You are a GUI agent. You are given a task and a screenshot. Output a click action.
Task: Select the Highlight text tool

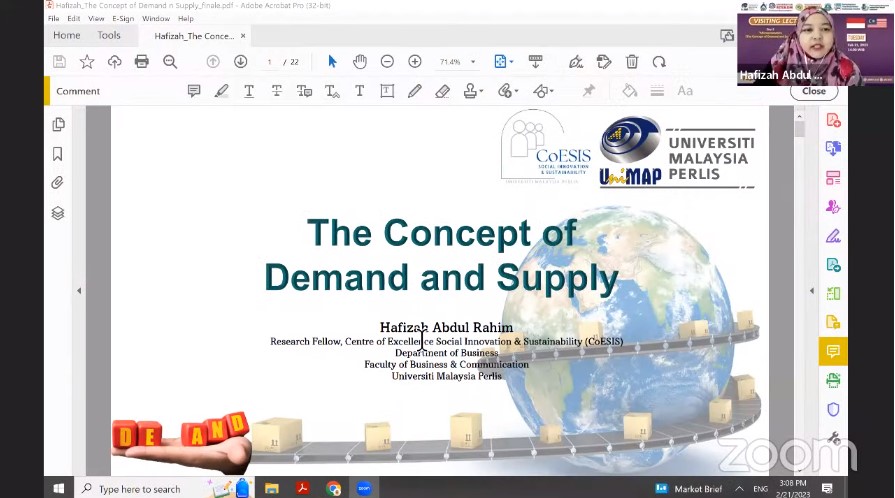pyautogui.click(x=221, y=91)
